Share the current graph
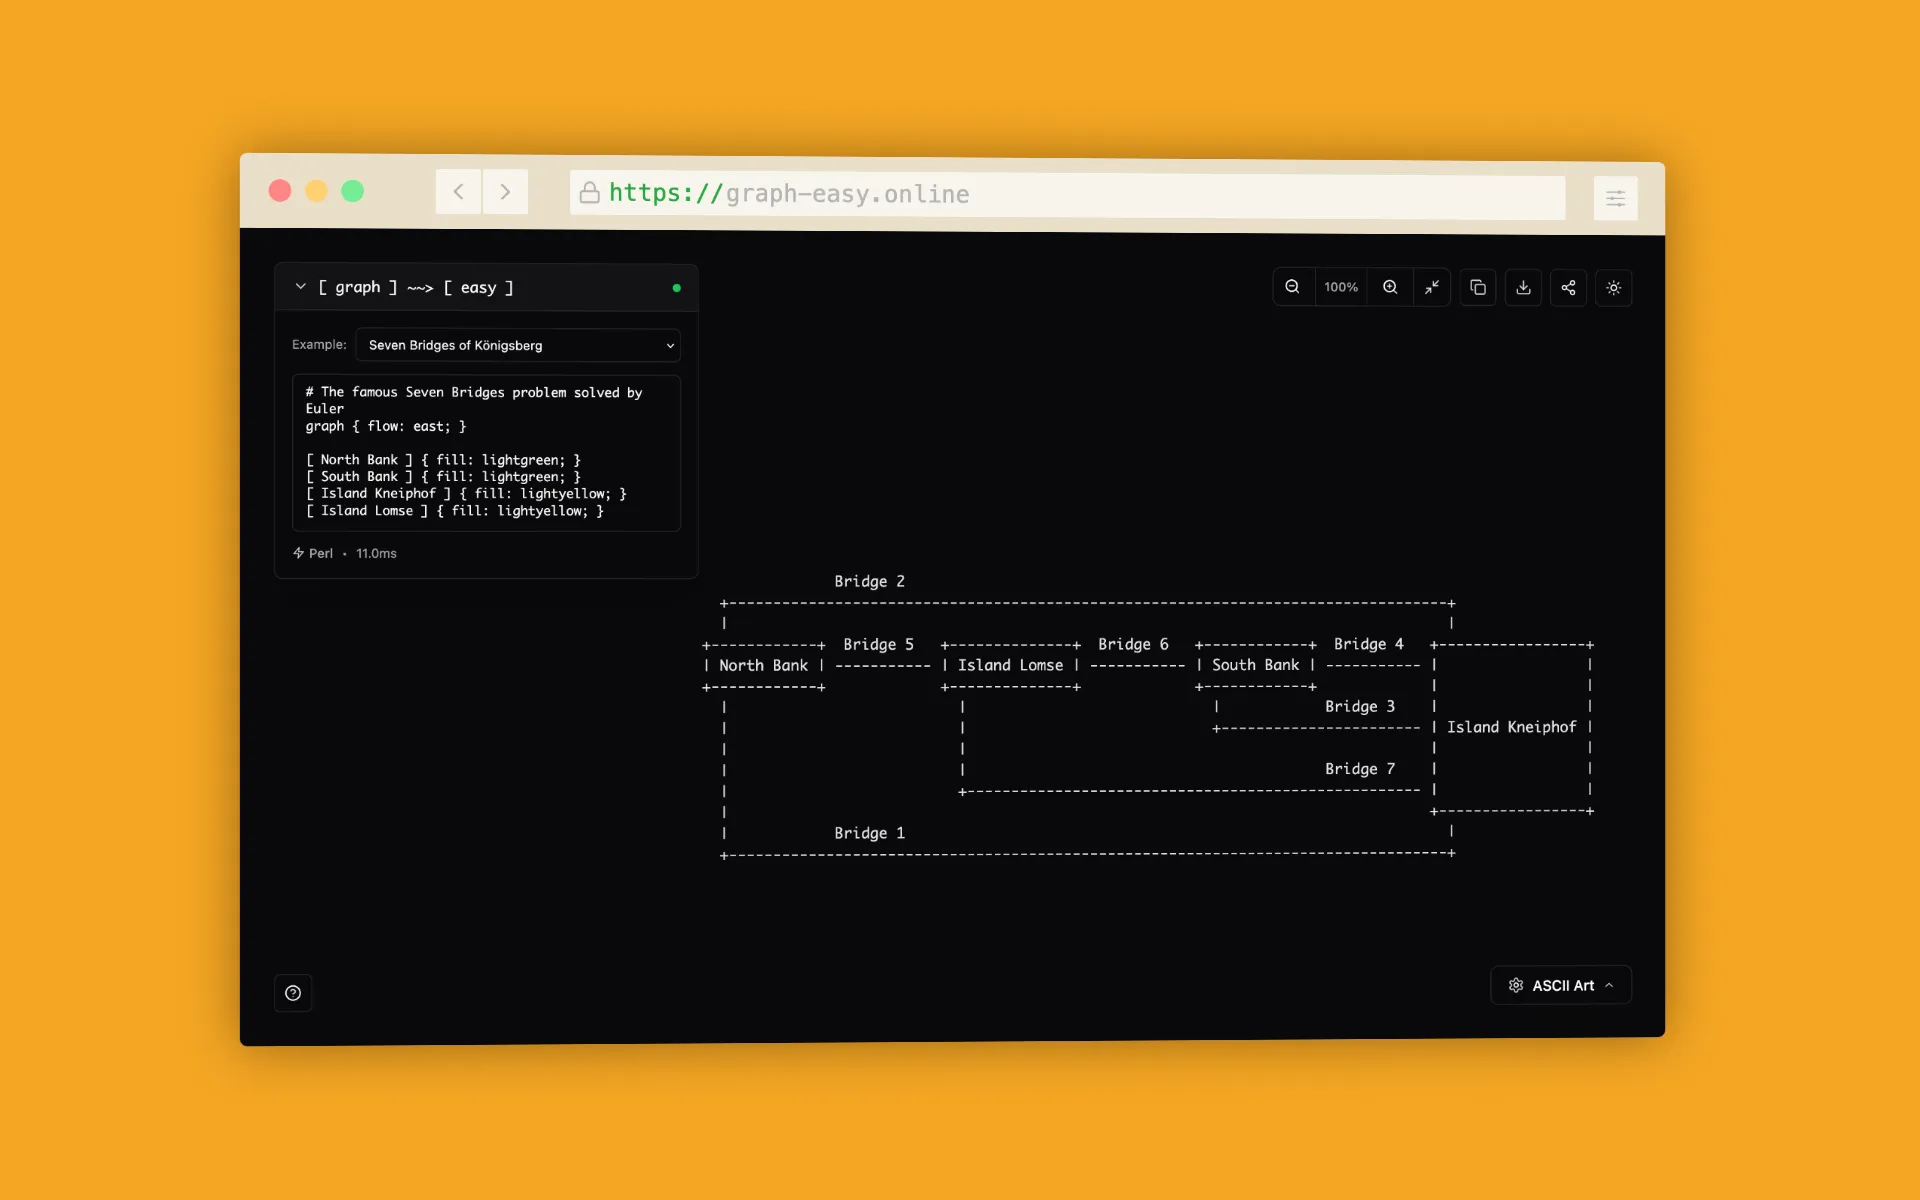Screen dimensions: 1920x1200 click(x=1568, y=287)
